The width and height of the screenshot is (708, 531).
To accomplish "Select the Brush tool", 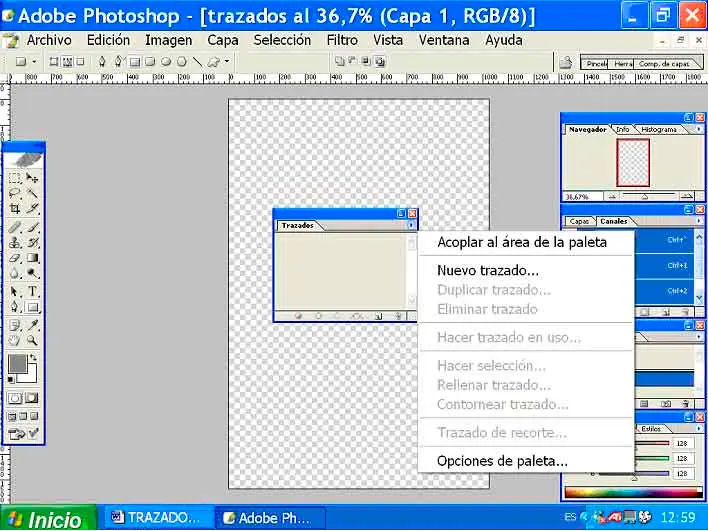I will [32, 227].
